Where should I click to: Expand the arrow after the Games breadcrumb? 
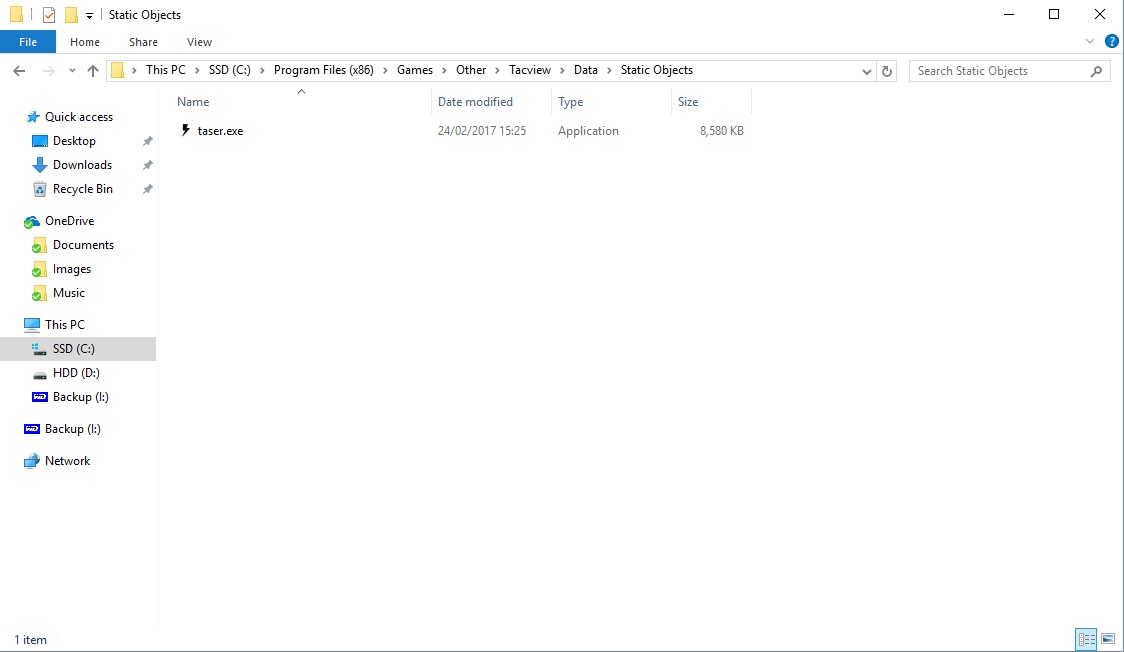coord(444,70)
